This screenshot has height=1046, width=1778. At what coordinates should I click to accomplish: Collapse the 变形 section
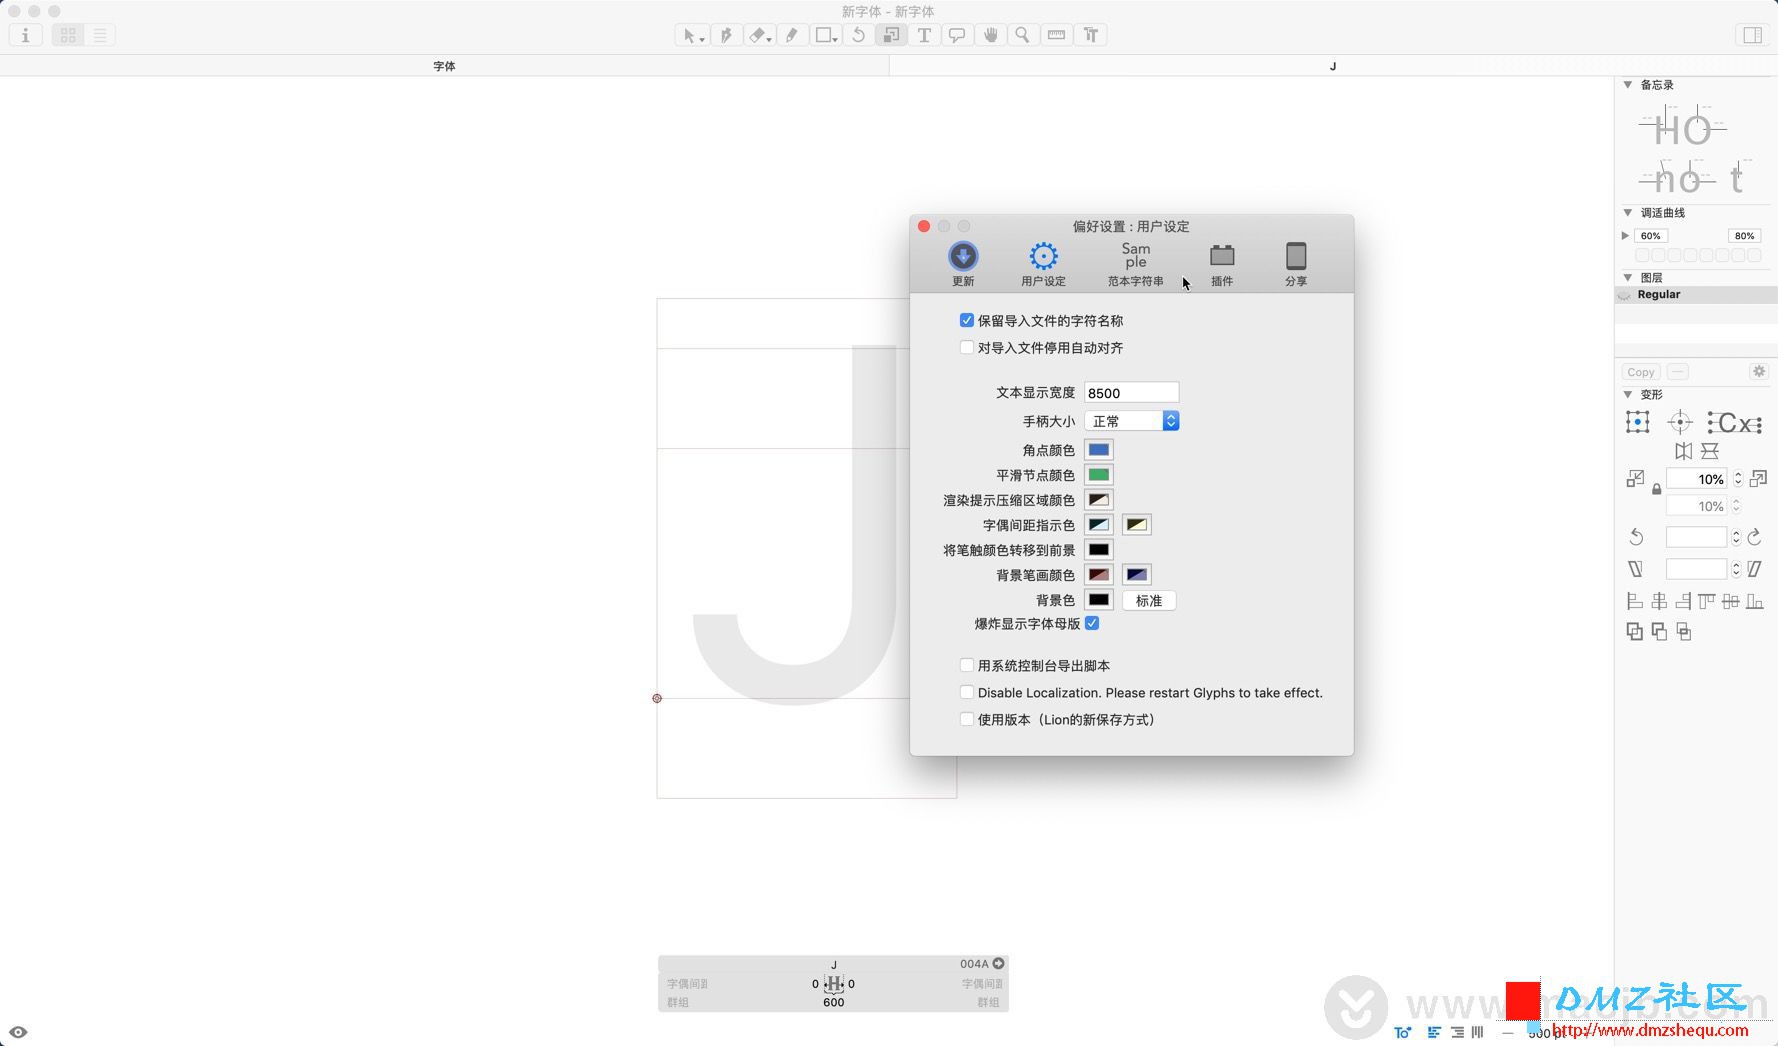[1628, 395]
